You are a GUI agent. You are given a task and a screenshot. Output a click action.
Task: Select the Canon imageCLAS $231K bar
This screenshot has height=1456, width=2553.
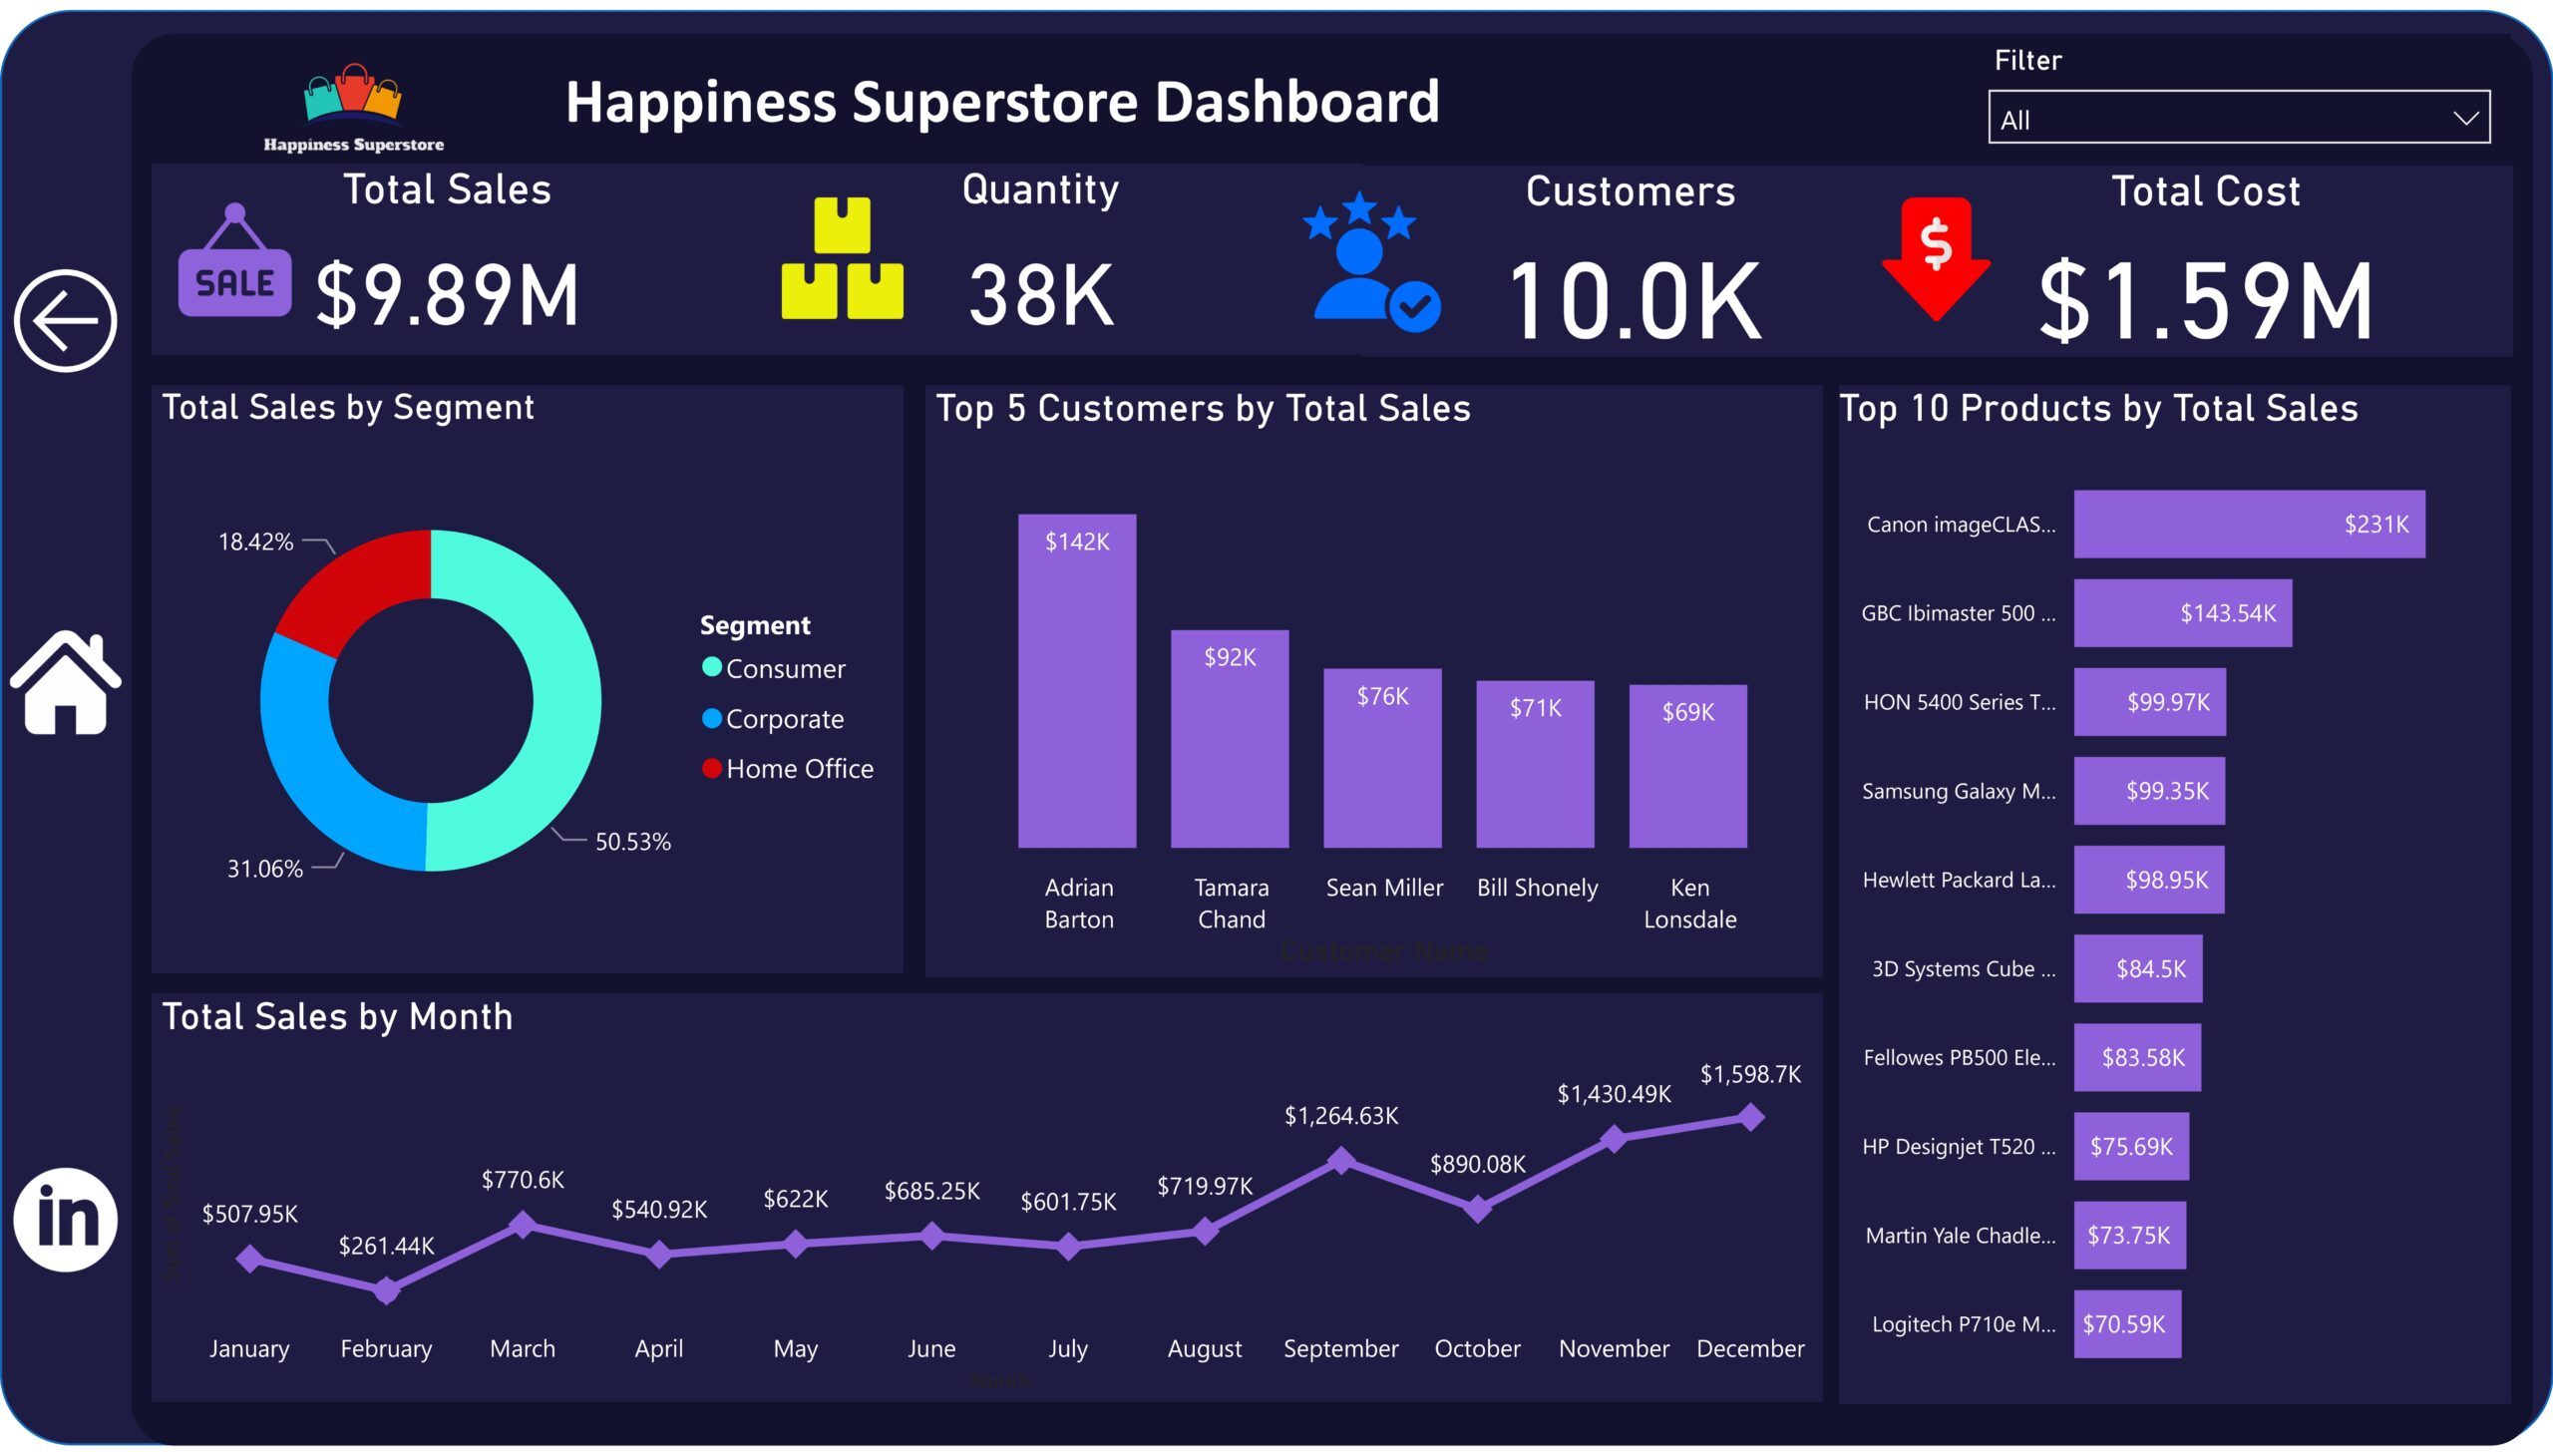pos(2249,524)
